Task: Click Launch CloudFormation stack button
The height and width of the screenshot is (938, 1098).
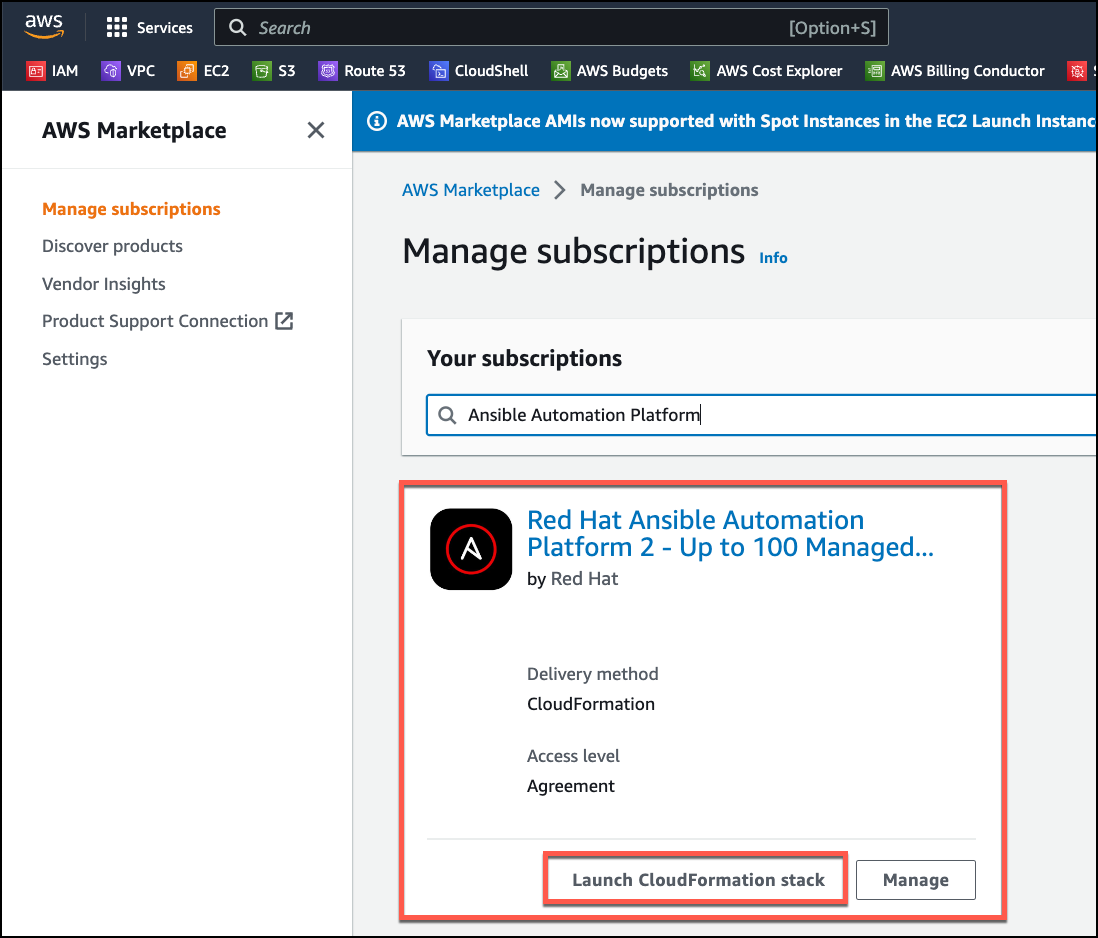Action: click(x=697, y=880)
